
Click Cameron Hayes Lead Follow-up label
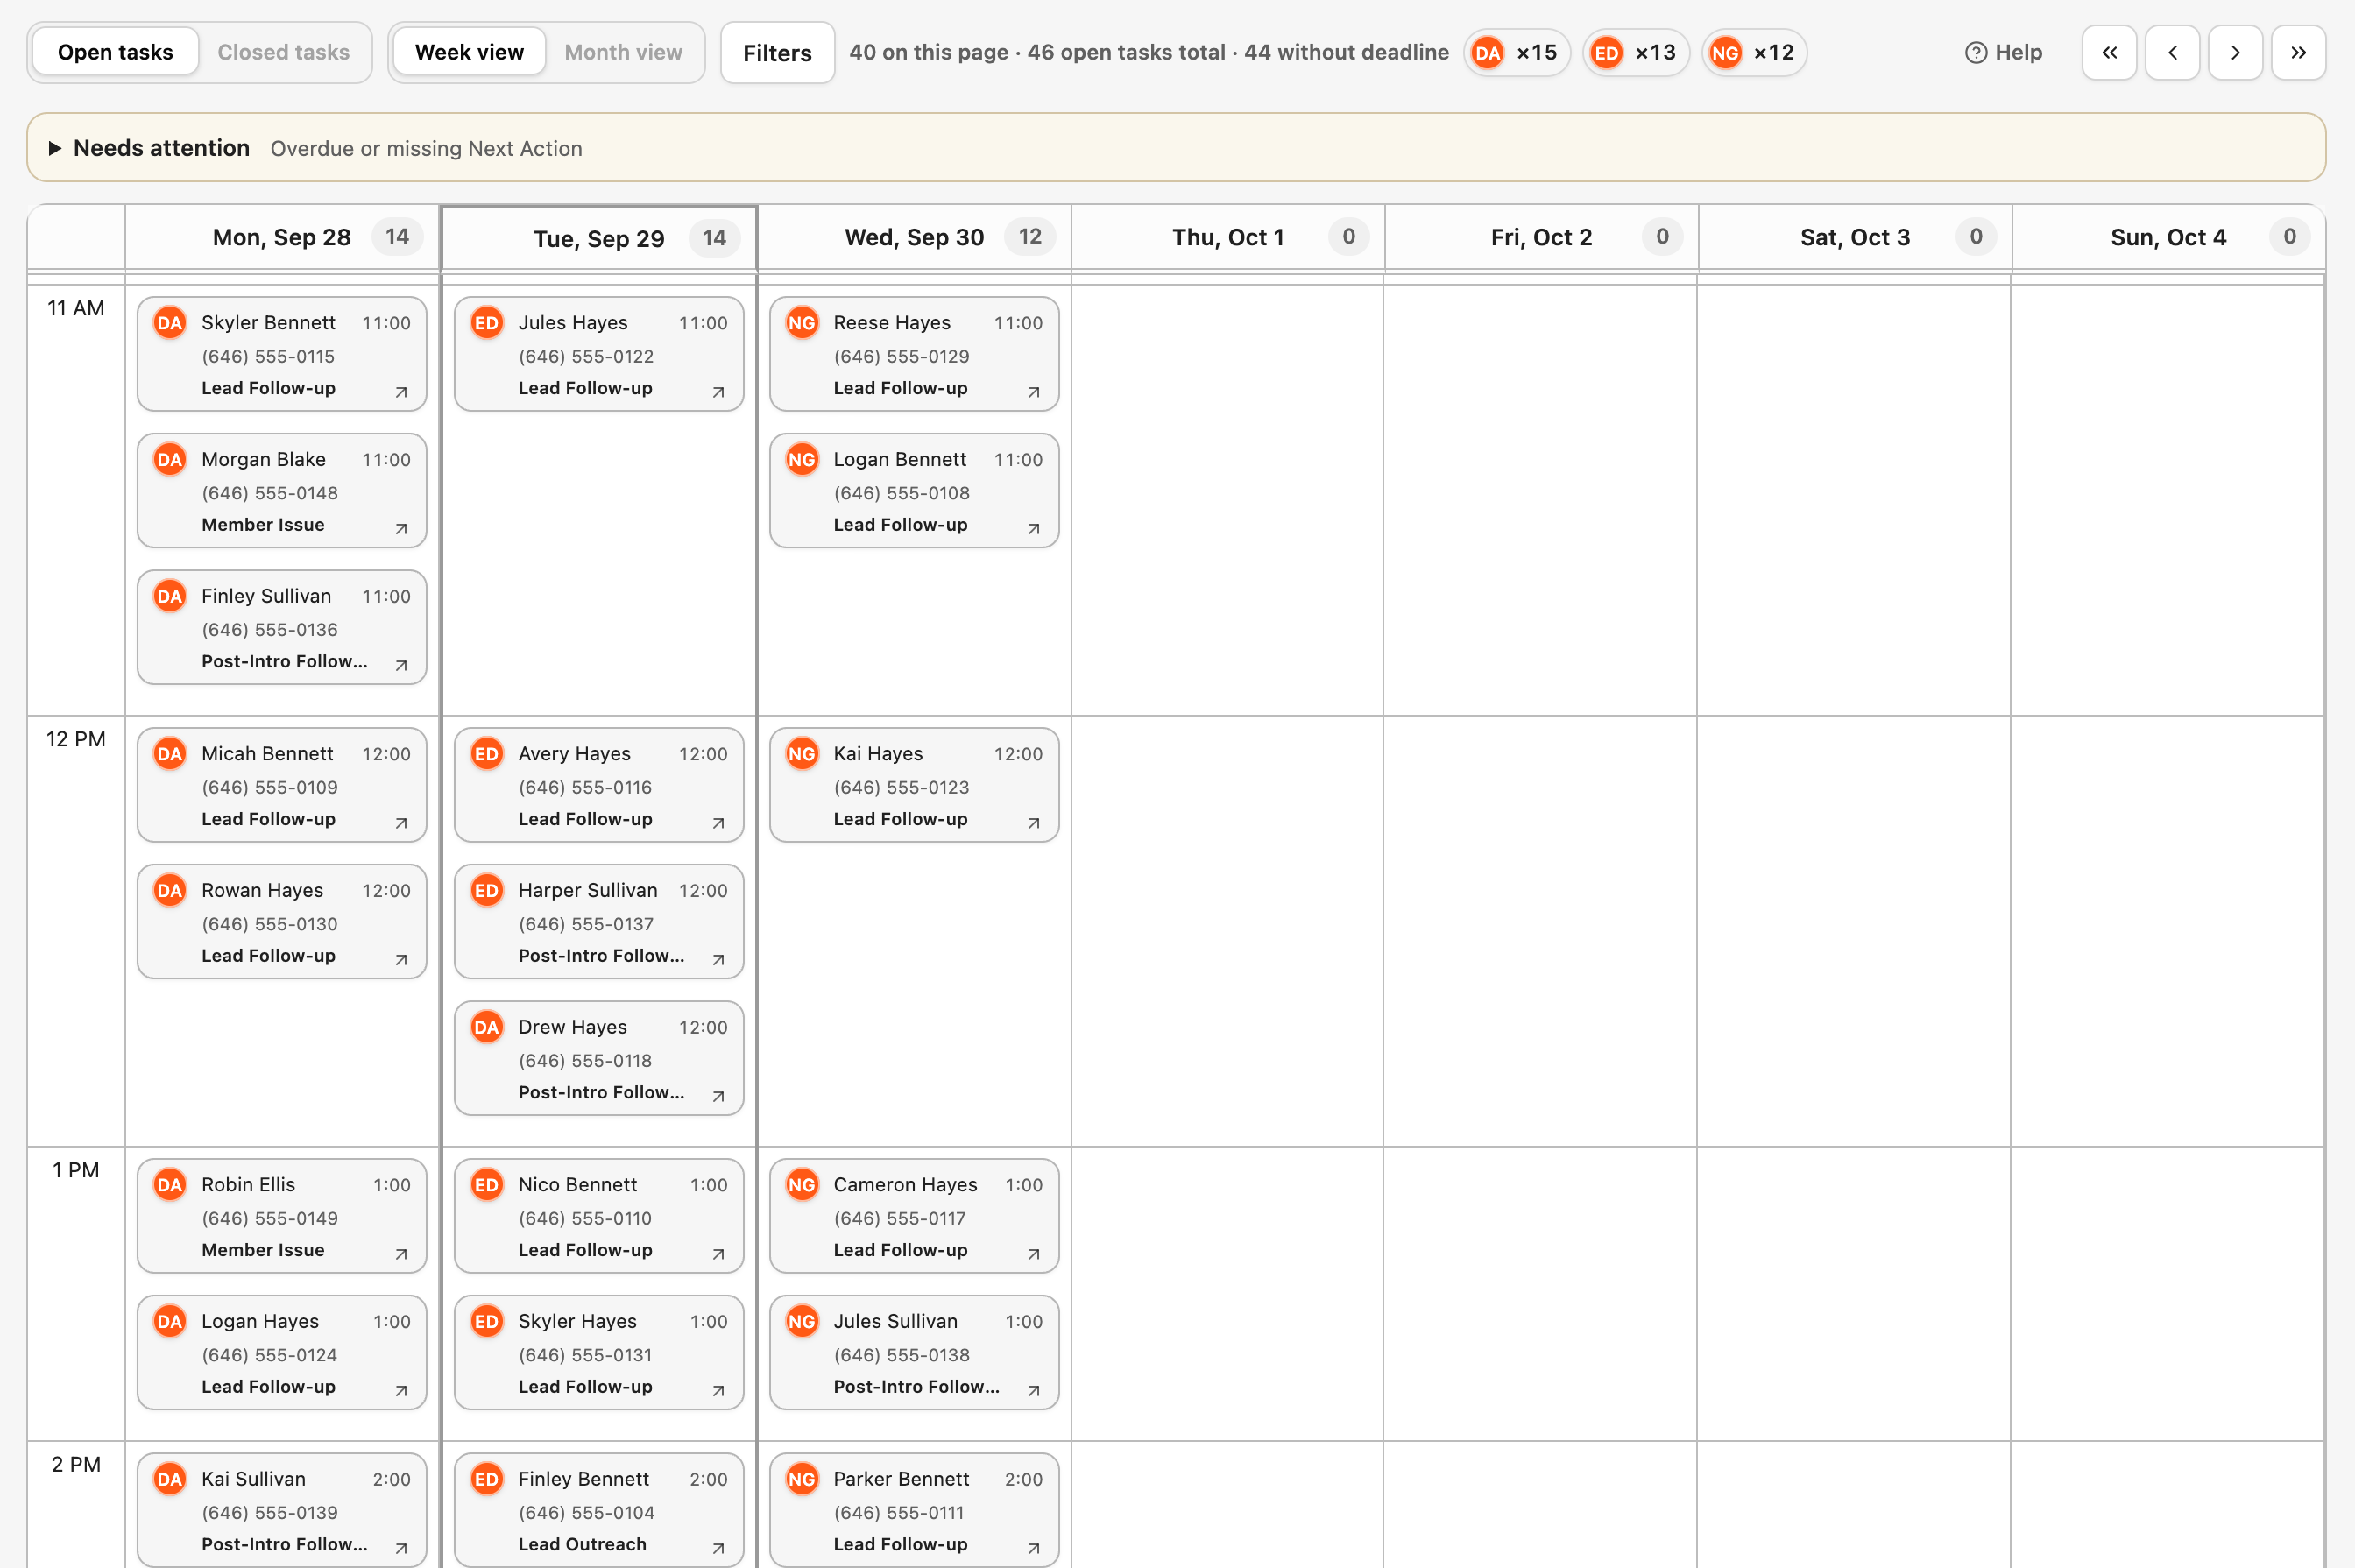coord(900,1250)
